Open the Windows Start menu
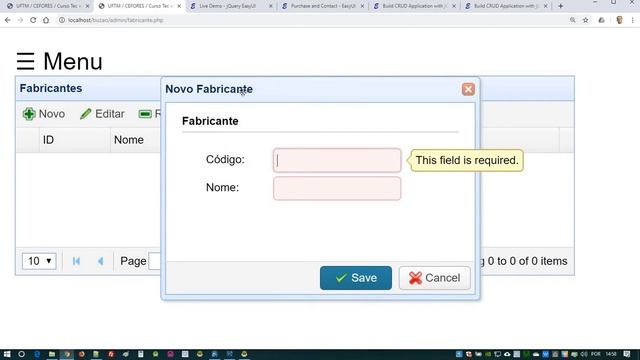The image size is (640, 360). (7, 354)
